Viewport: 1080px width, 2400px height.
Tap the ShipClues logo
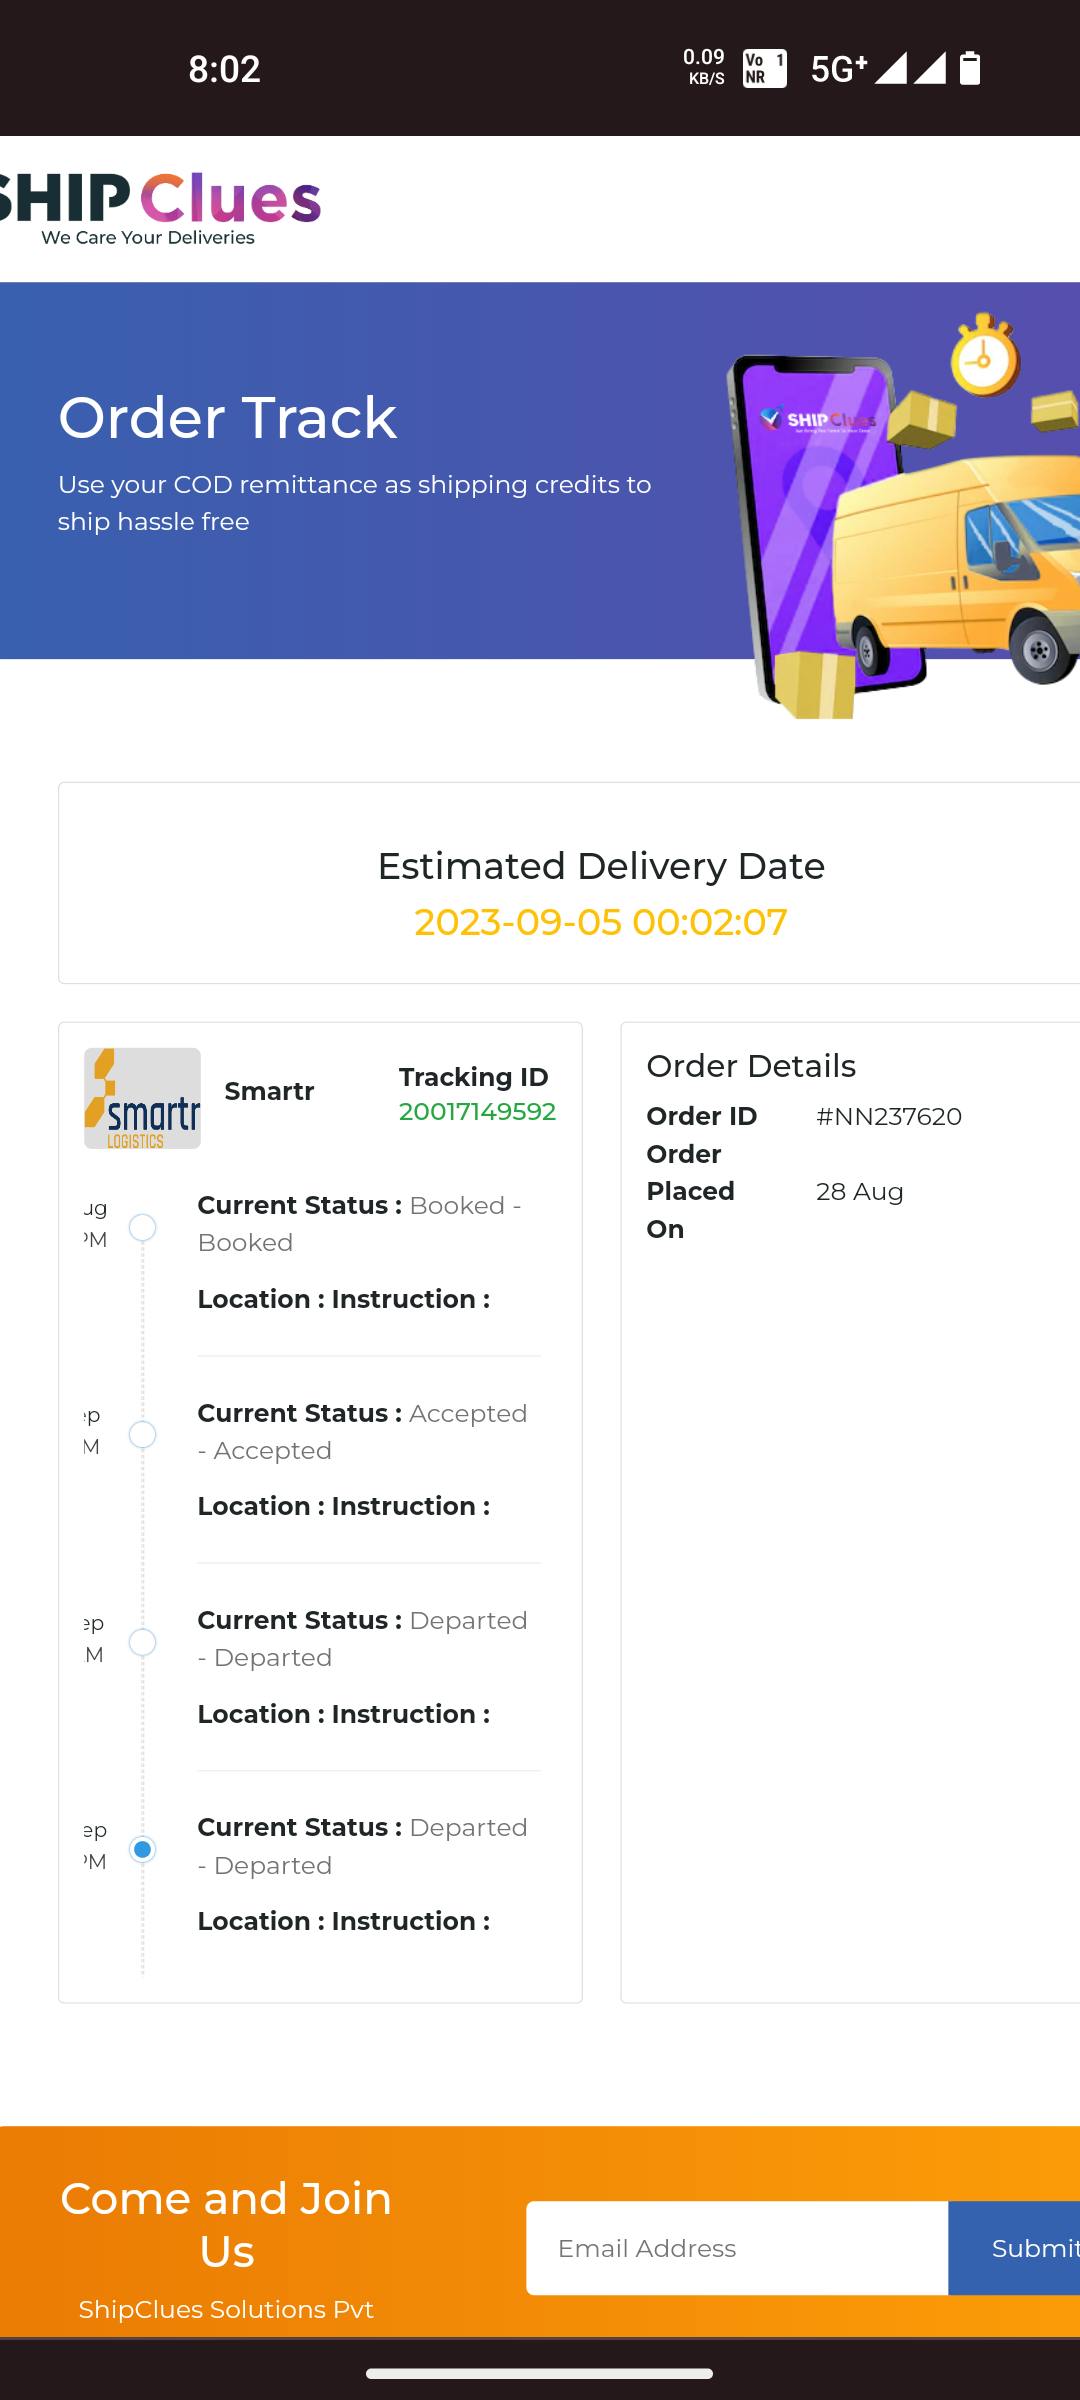click(x=160, y=208)
